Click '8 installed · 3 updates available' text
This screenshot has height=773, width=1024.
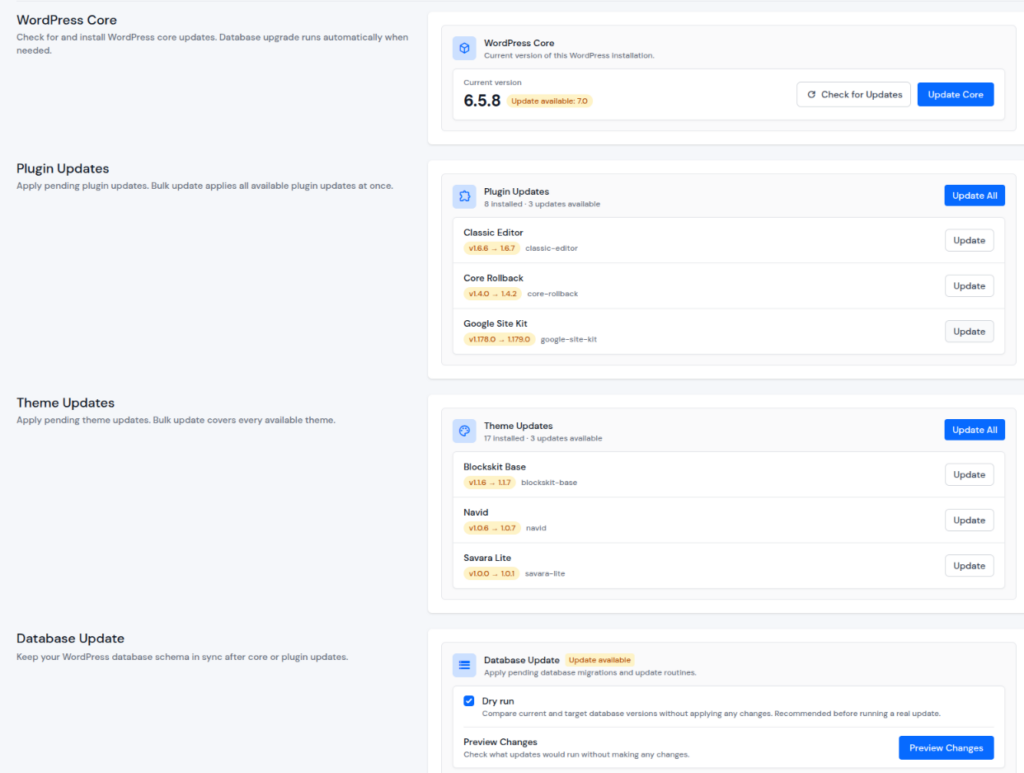(x=542, y=204)
